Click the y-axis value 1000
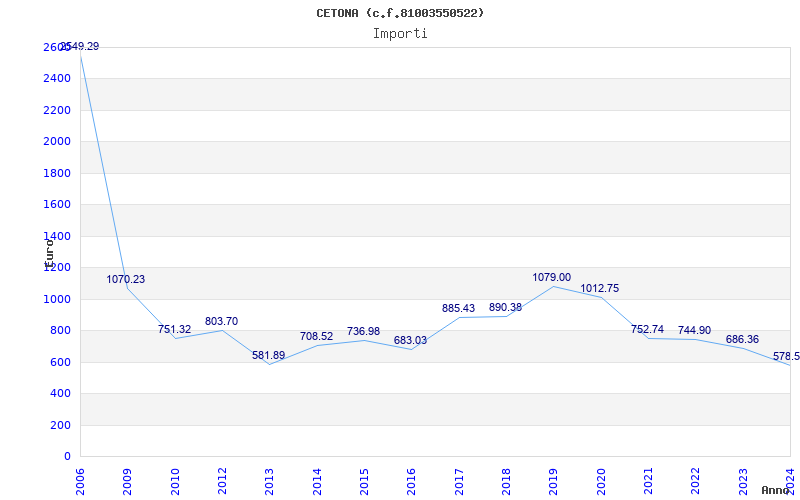The width and height of the screenshot is (800, 500). pyautogui.click(x=57, y=299)
